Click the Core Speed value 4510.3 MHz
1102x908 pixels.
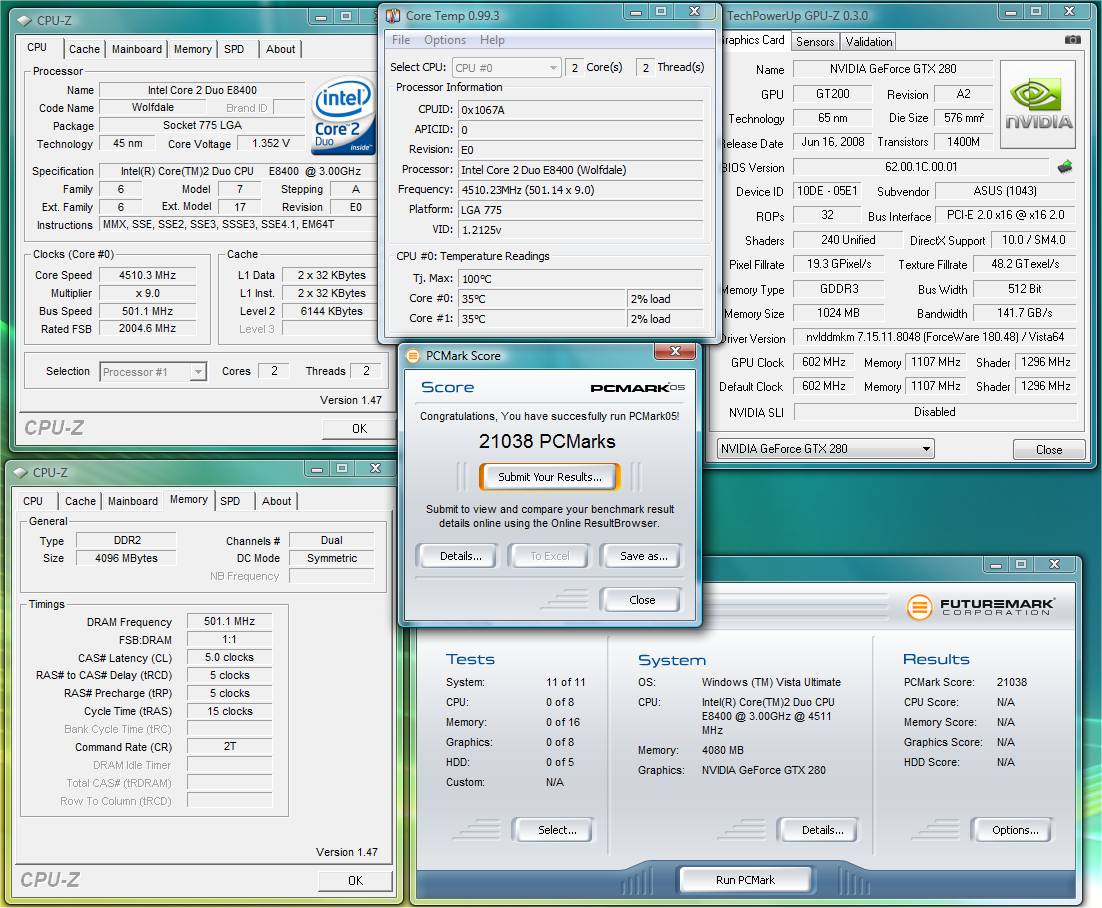tap(148, 275)
